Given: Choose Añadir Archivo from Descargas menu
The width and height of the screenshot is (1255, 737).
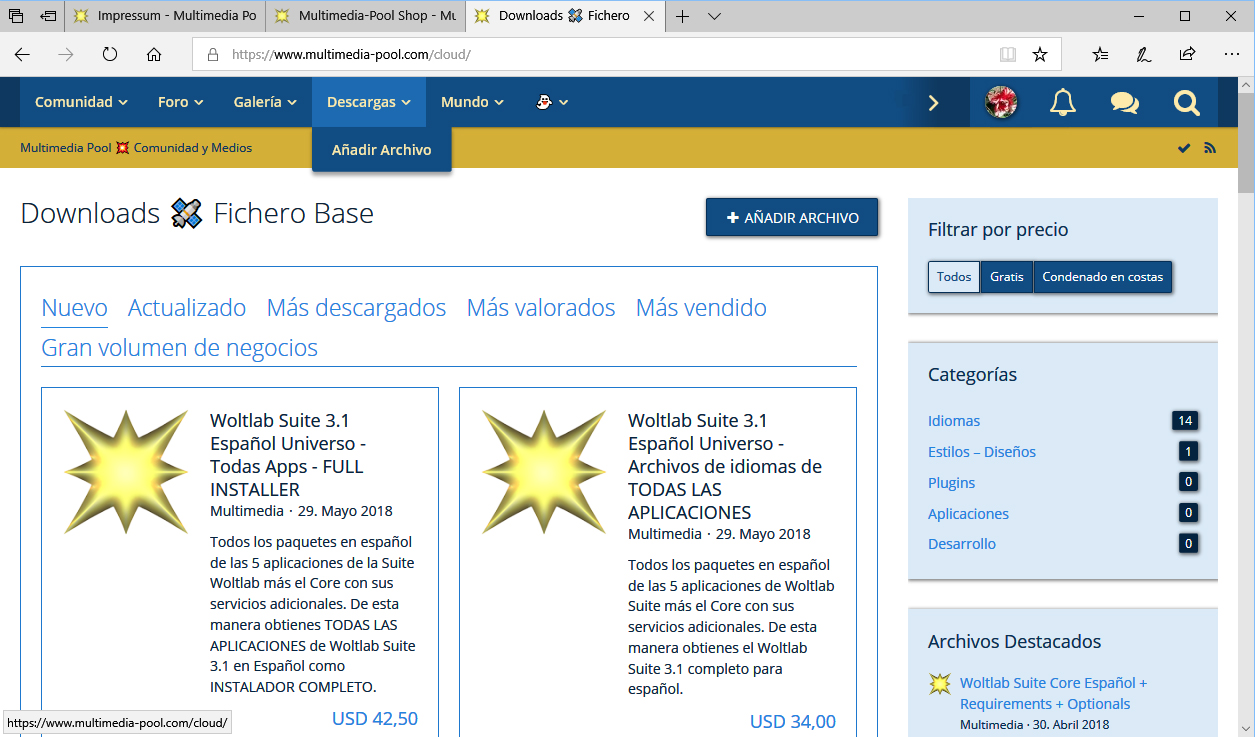Looking at the screenshot, I should tap(381, 150).
